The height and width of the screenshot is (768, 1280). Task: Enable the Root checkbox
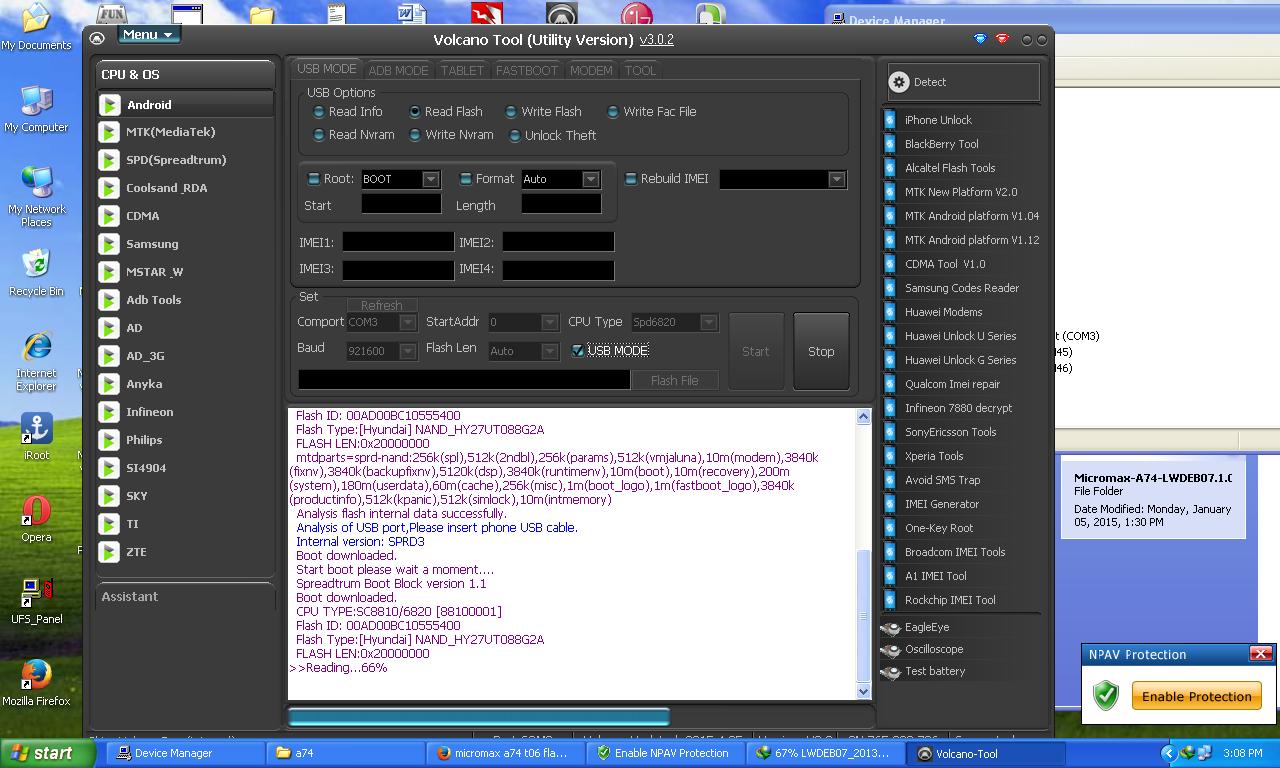[313, 179]
